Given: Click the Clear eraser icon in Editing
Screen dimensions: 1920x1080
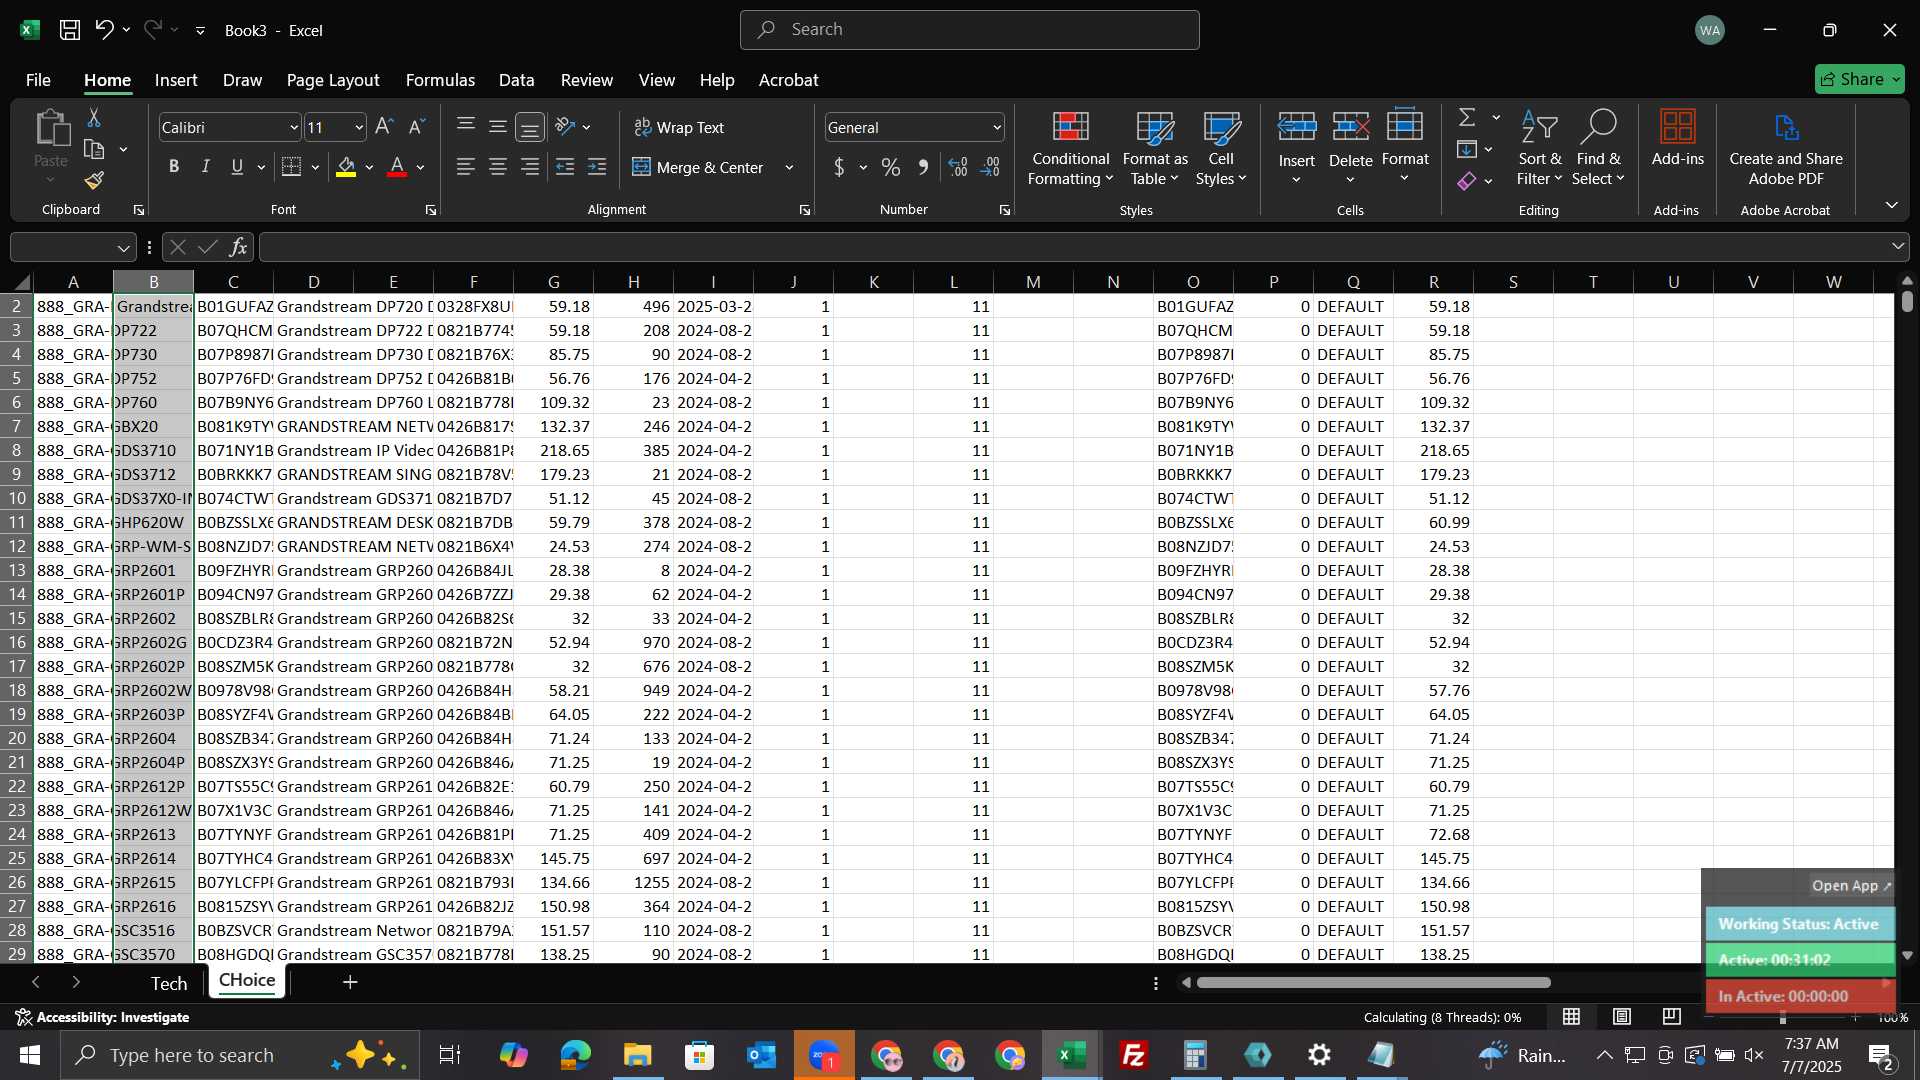Looking at the screenshot, I should 1467,181.
